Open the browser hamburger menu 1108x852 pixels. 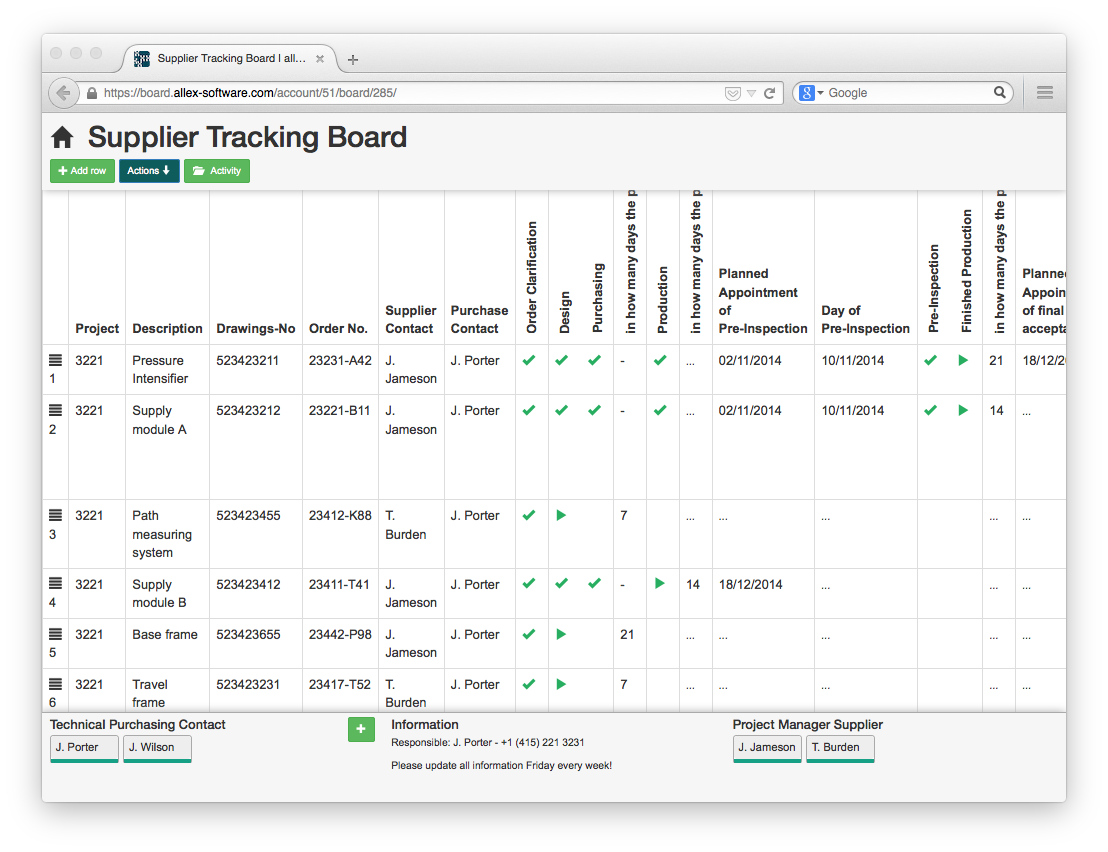(x=1044, y=93)
